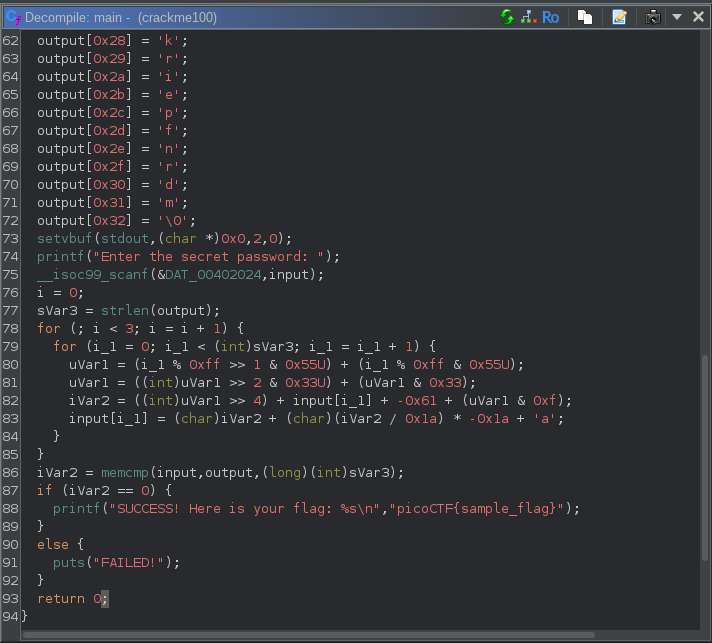
Task: Select output[0x32] on line 72
Action: [x=84, y=221]
